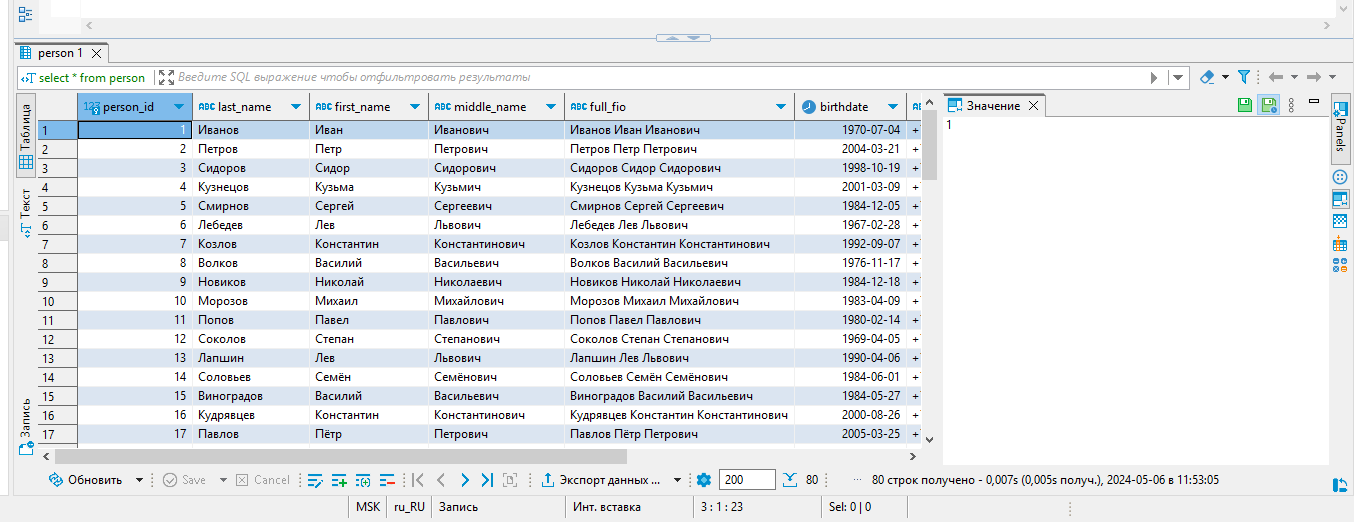The image size is (1354, 522).
Task: Open person_id column filter dropdown
Action: pyautogui.click(x=180, y=107)
